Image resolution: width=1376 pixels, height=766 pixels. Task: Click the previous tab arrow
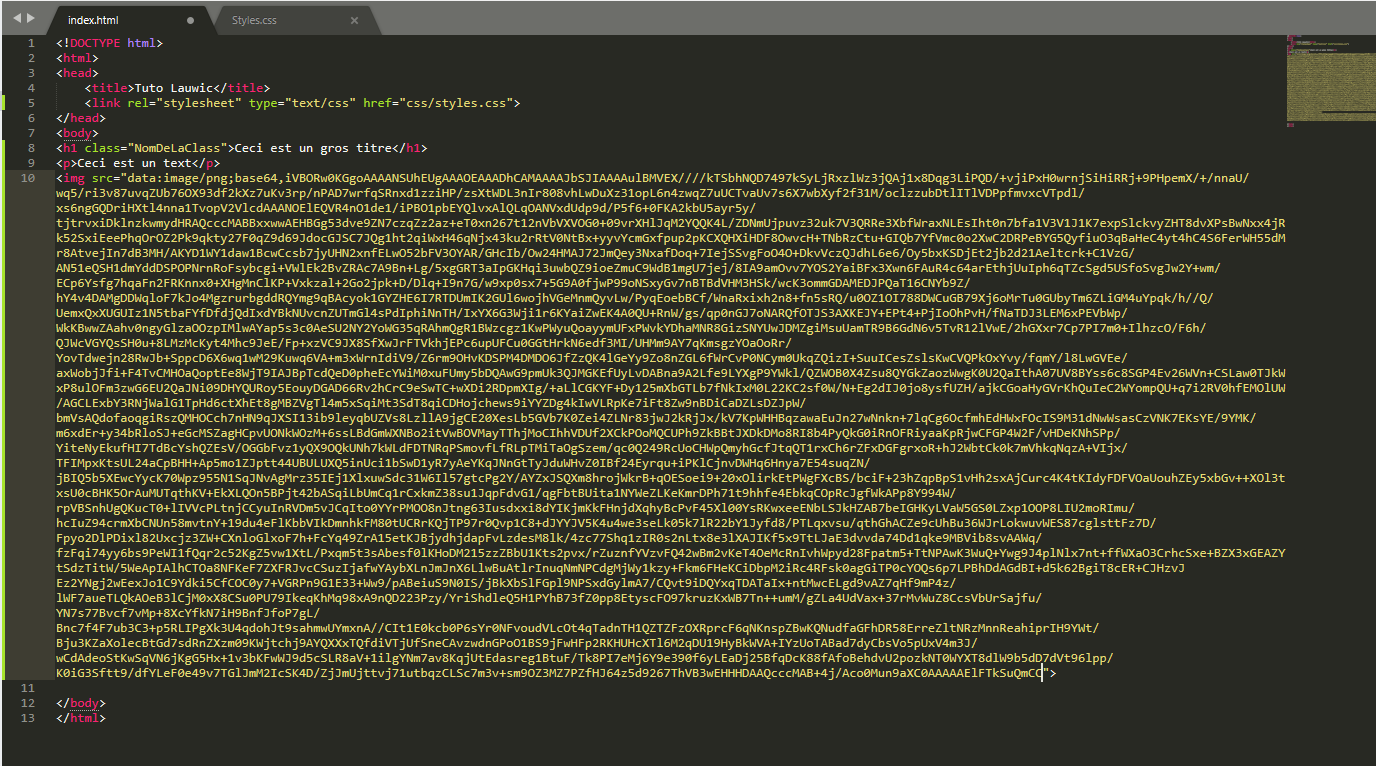coord(17,19)
